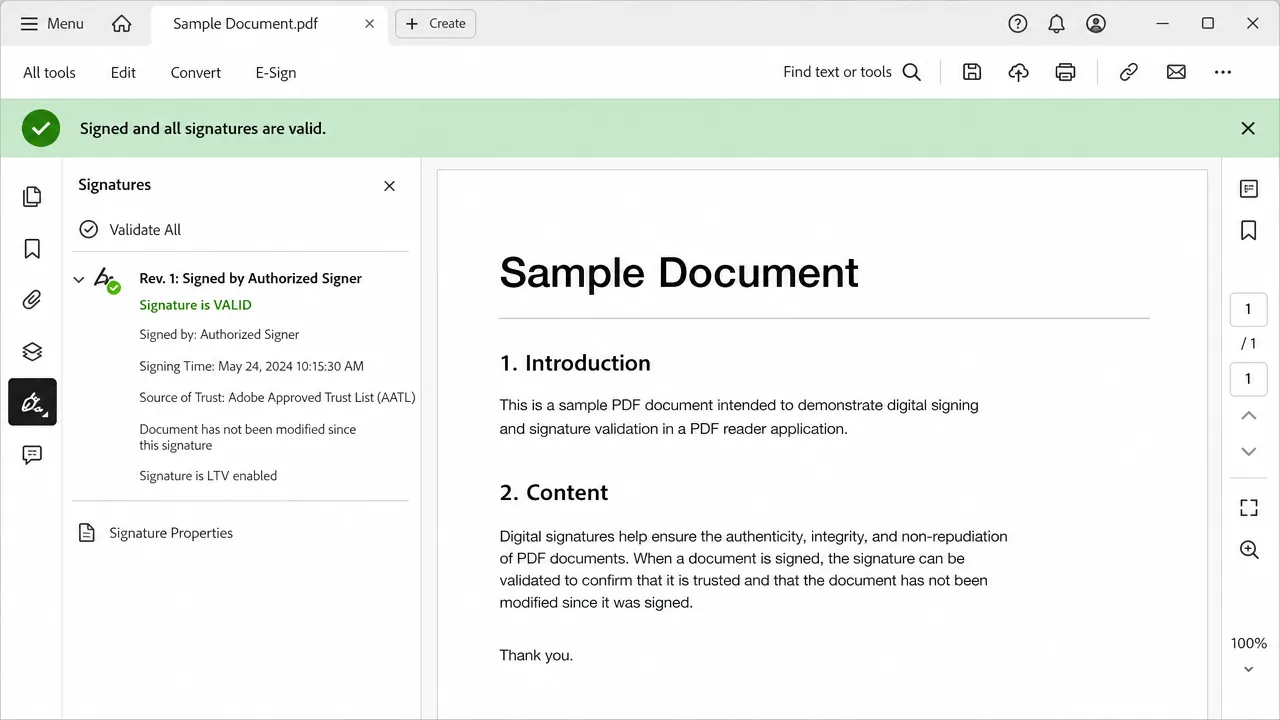Open the Edit menu
The image size is (1280, 720).
point(123,72)
